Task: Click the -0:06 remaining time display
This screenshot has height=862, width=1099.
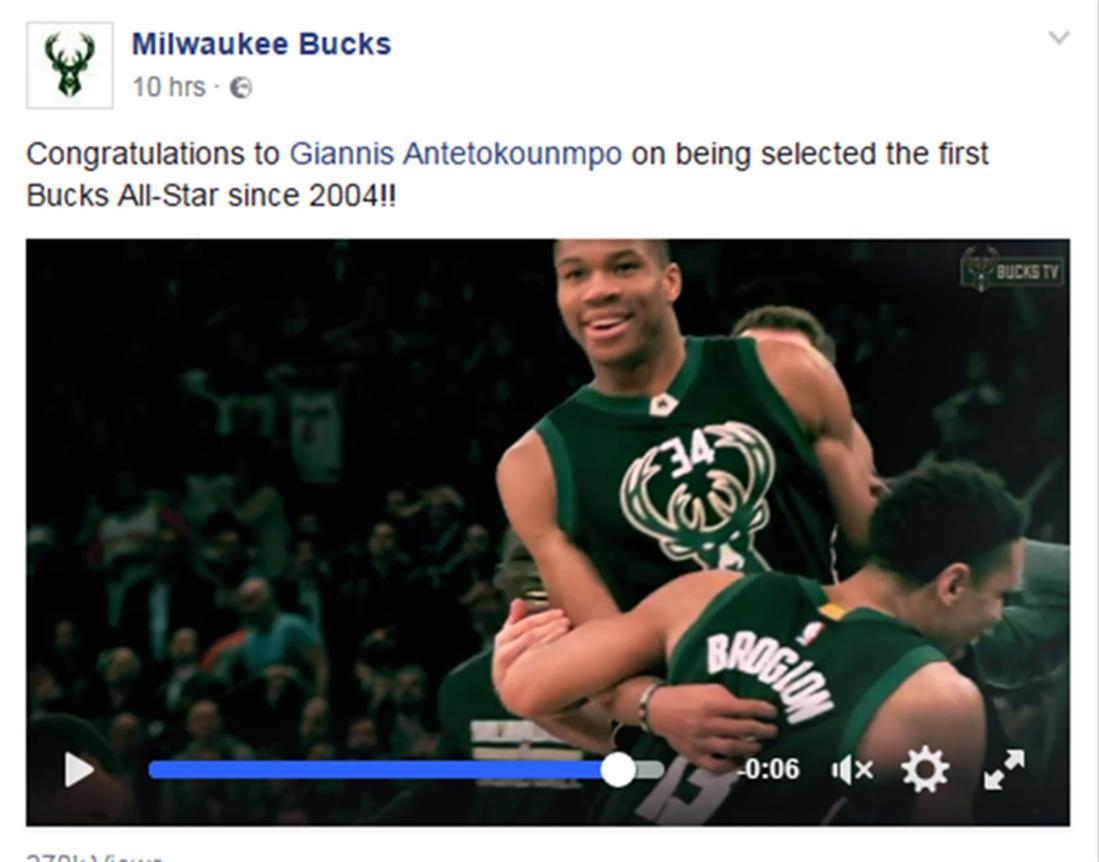Action: pos(768,769)
